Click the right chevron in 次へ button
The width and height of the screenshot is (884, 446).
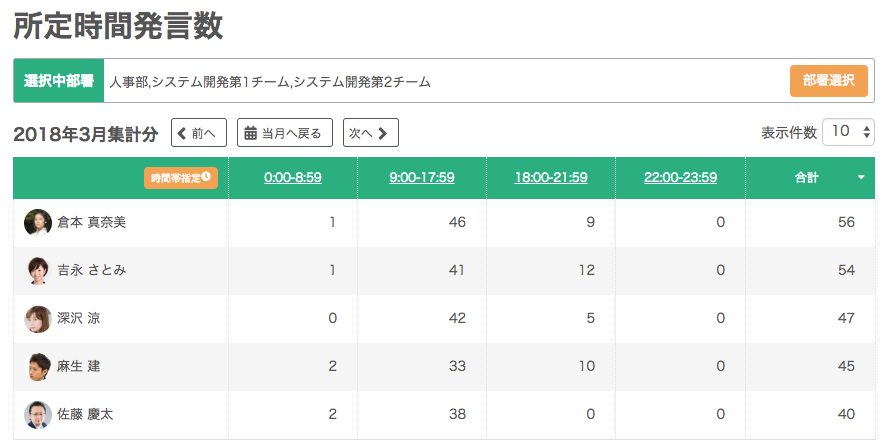[x=382, y=133]
